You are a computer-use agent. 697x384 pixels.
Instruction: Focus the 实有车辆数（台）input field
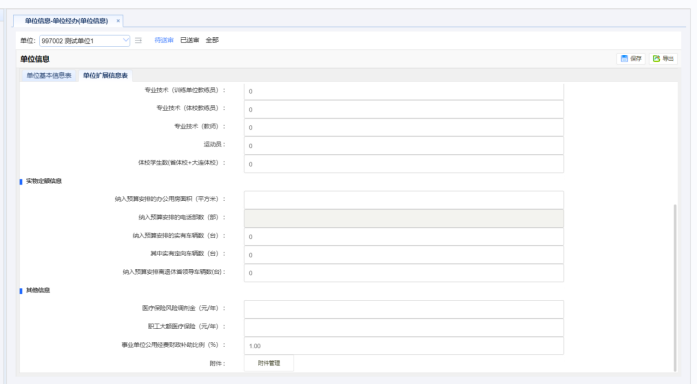click(404, 236)
